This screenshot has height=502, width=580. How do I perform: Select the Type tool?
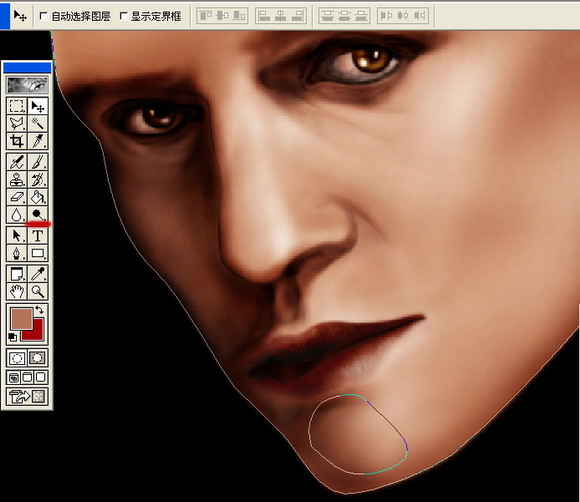(x=37, y=236)
